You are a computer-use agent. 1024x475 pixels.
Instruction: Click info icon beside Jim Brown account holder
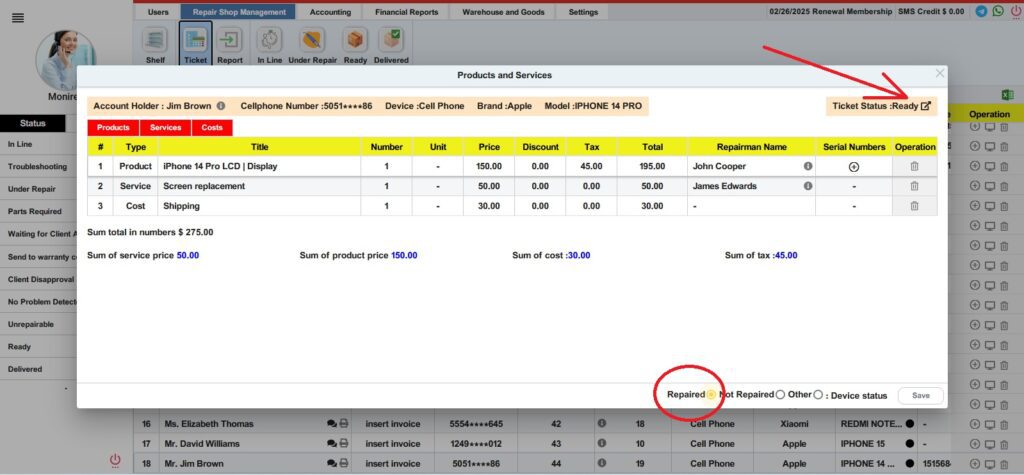221,106
